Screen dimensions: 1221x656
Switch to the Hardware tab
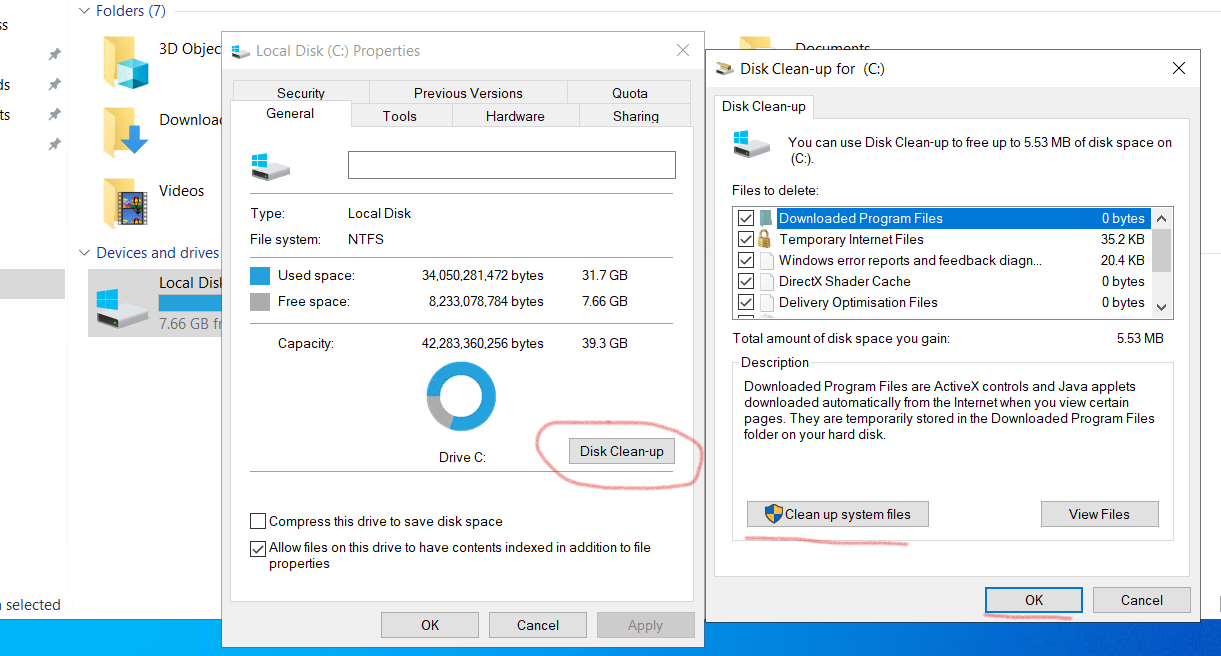click(x=515, y=116)
